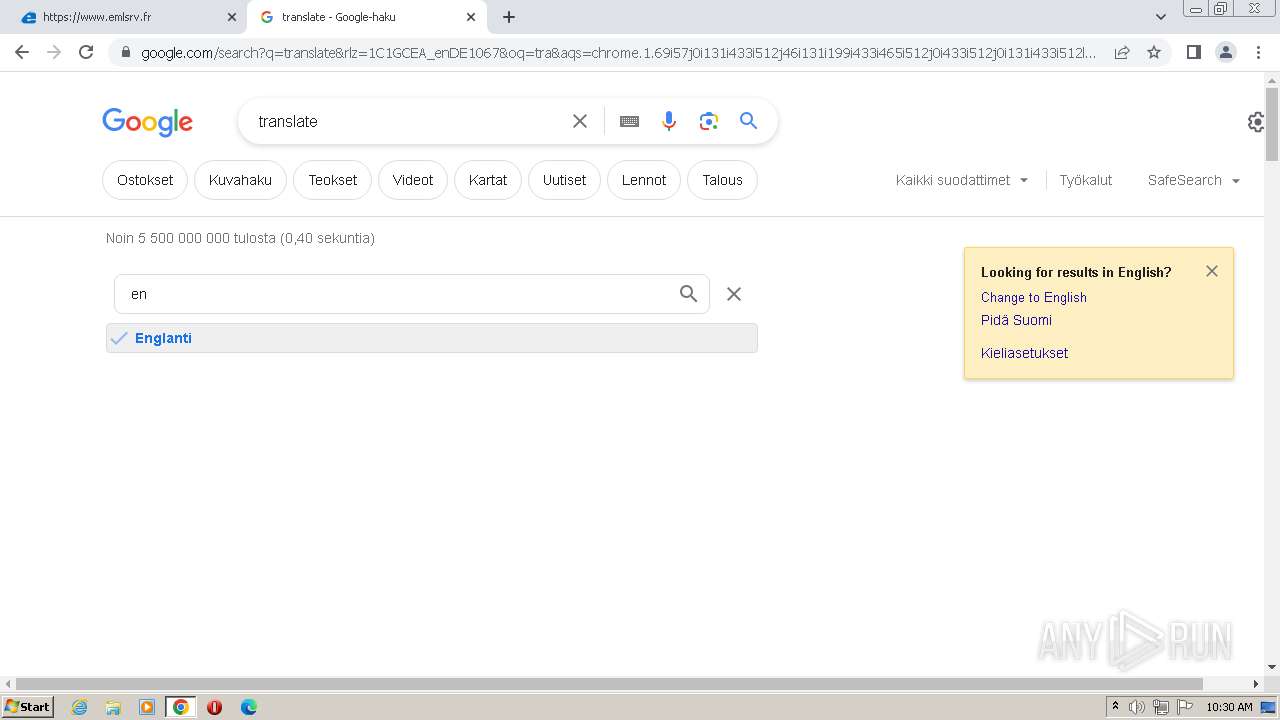1280x720 pixels.
Task: Show hidden system tray icons
Action: point(1115,707)
